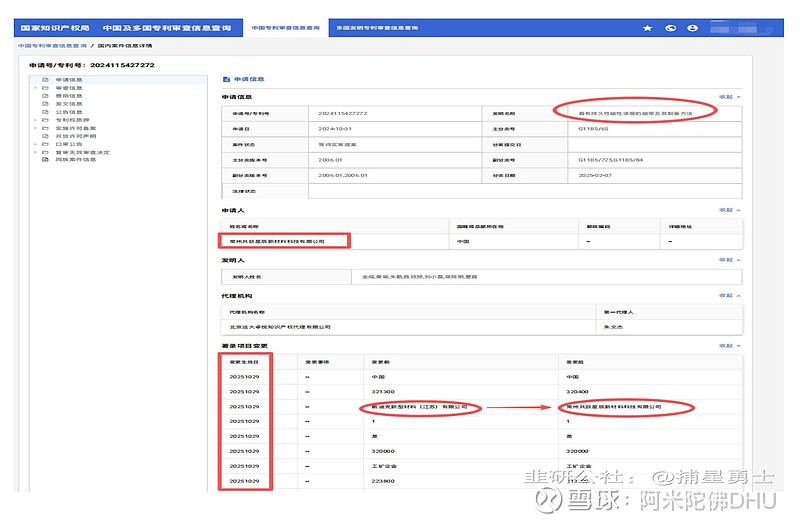The height and width of the screenshot is (525, 800).
Task: Select 复审无效审查决定 in the left tree
Action: tap(82, 152)
